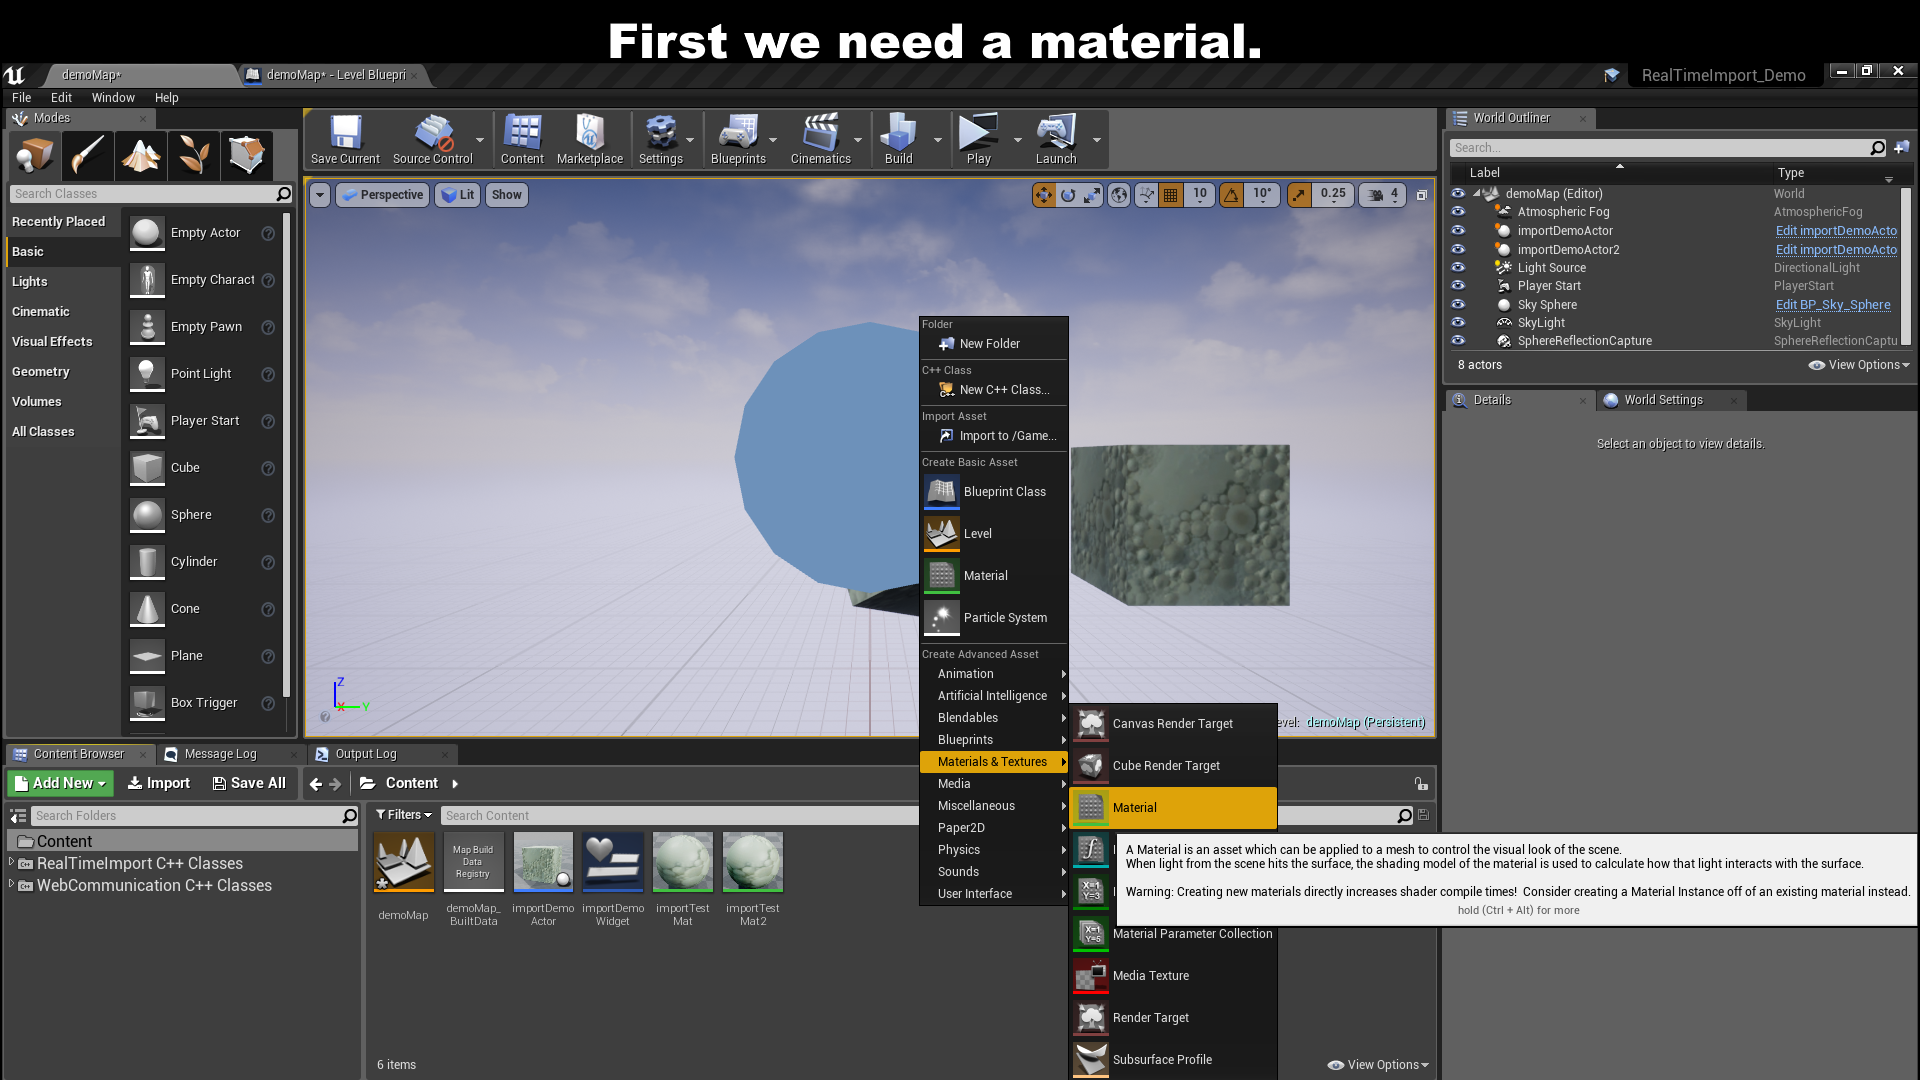Image resolution: width=1920 pixels, height=1080 pixels.
Task: Click the Save All button
Action: (x=249, y=784)
